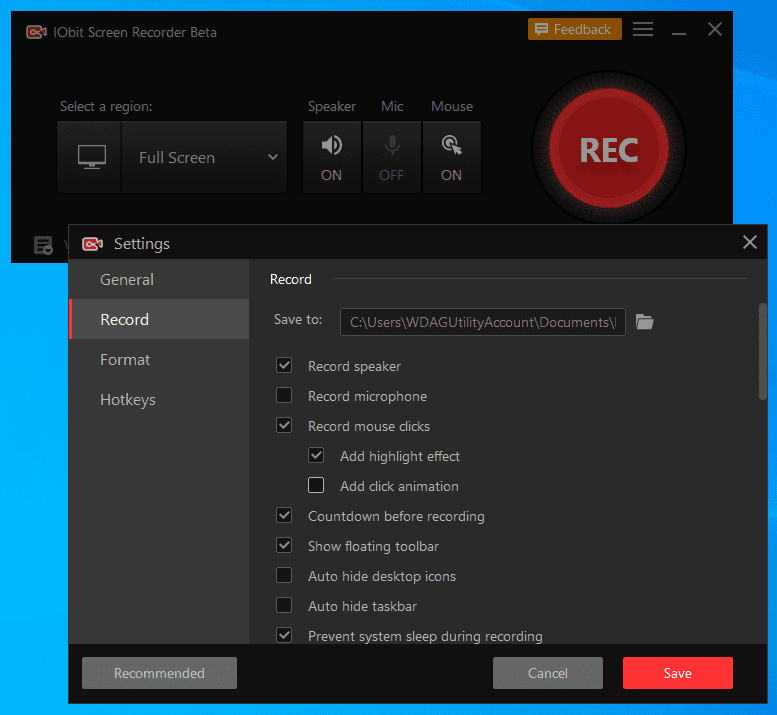
Task: Uncheck Prevent system sleep during recording
Action: click(284, 635)
